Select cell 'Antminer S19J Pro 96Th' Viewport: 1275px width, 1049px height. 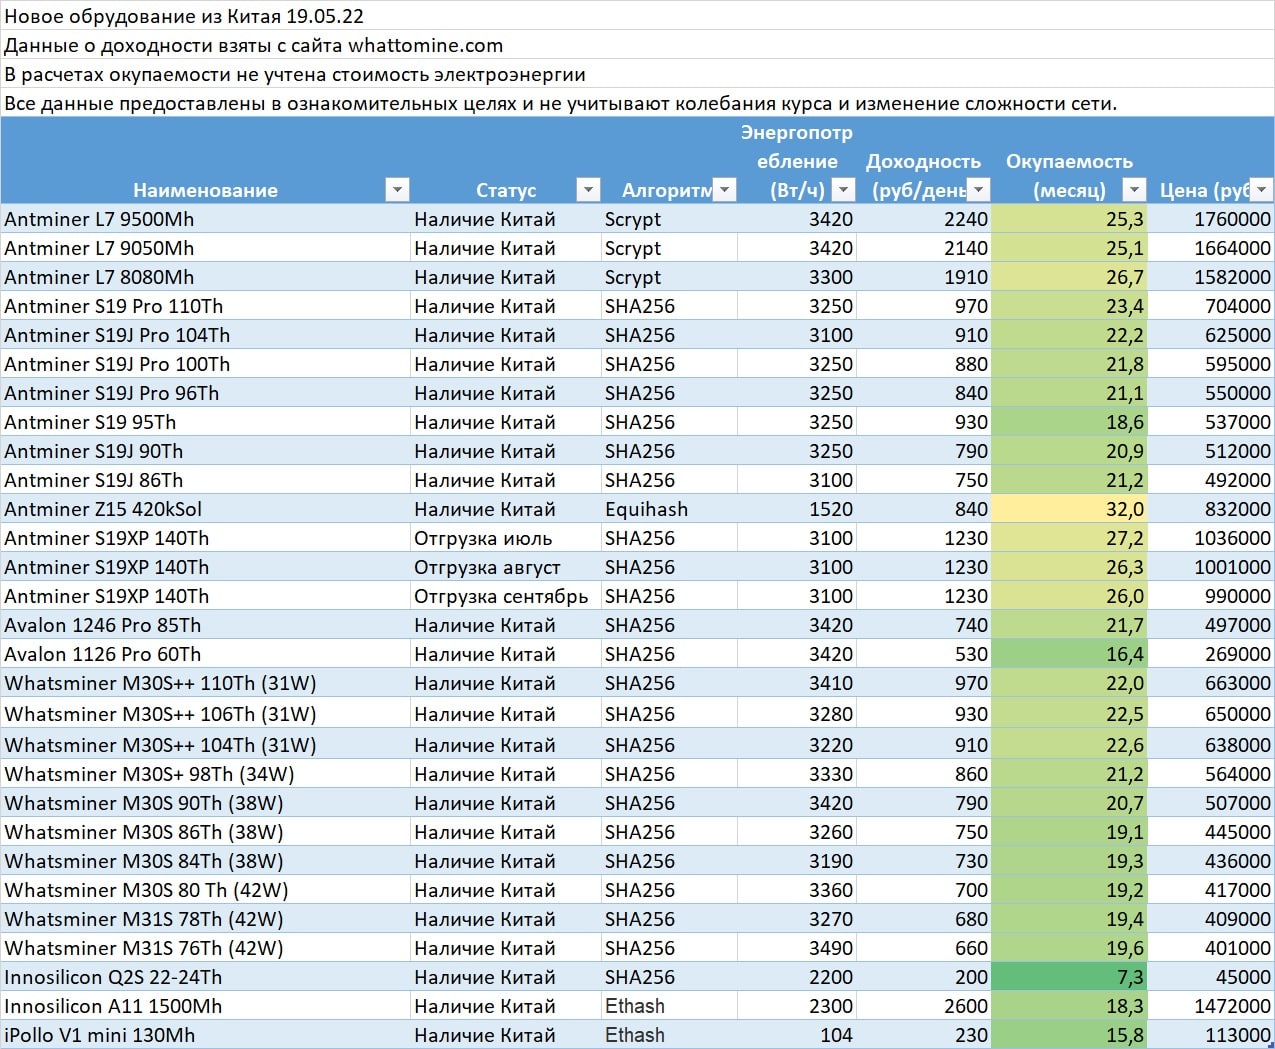pos(205,393)
